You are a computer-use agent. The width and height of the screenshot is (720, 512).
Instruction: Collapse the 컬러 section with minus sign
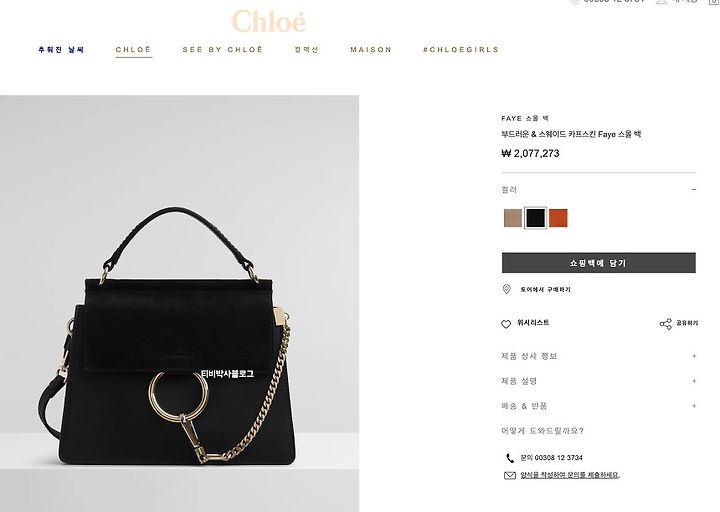coord(694,190)
